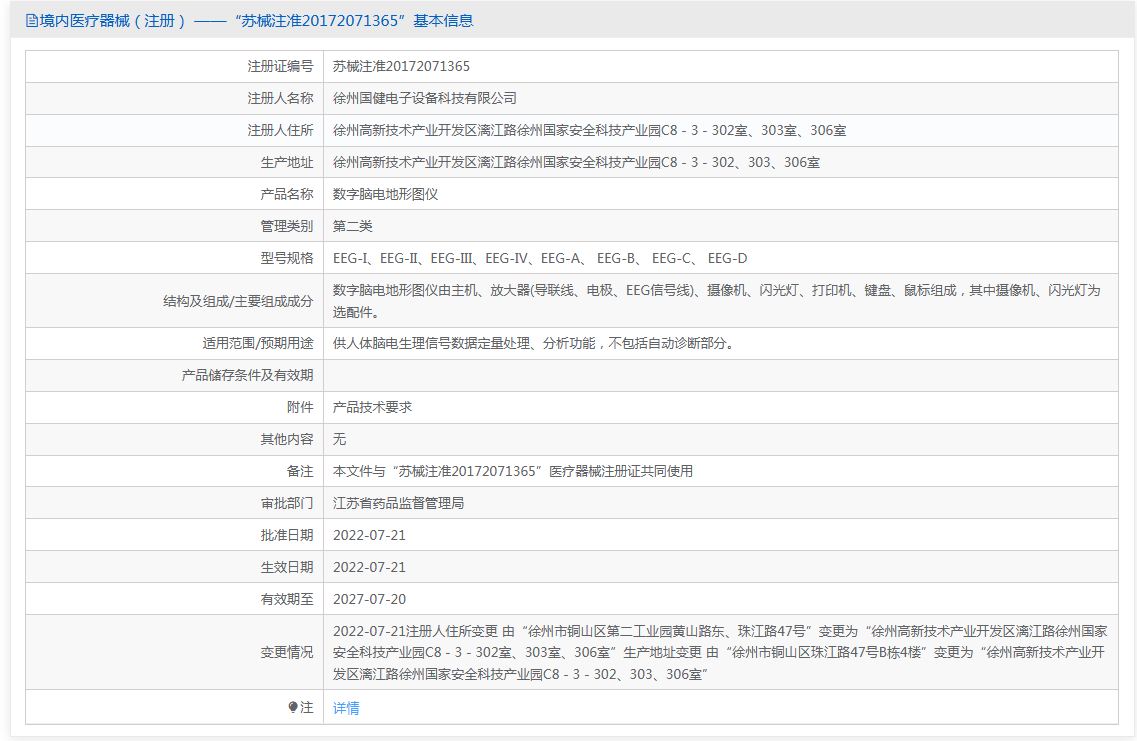Click the 管理类别 label
The image size is (1137, 741).
point(287,225)
